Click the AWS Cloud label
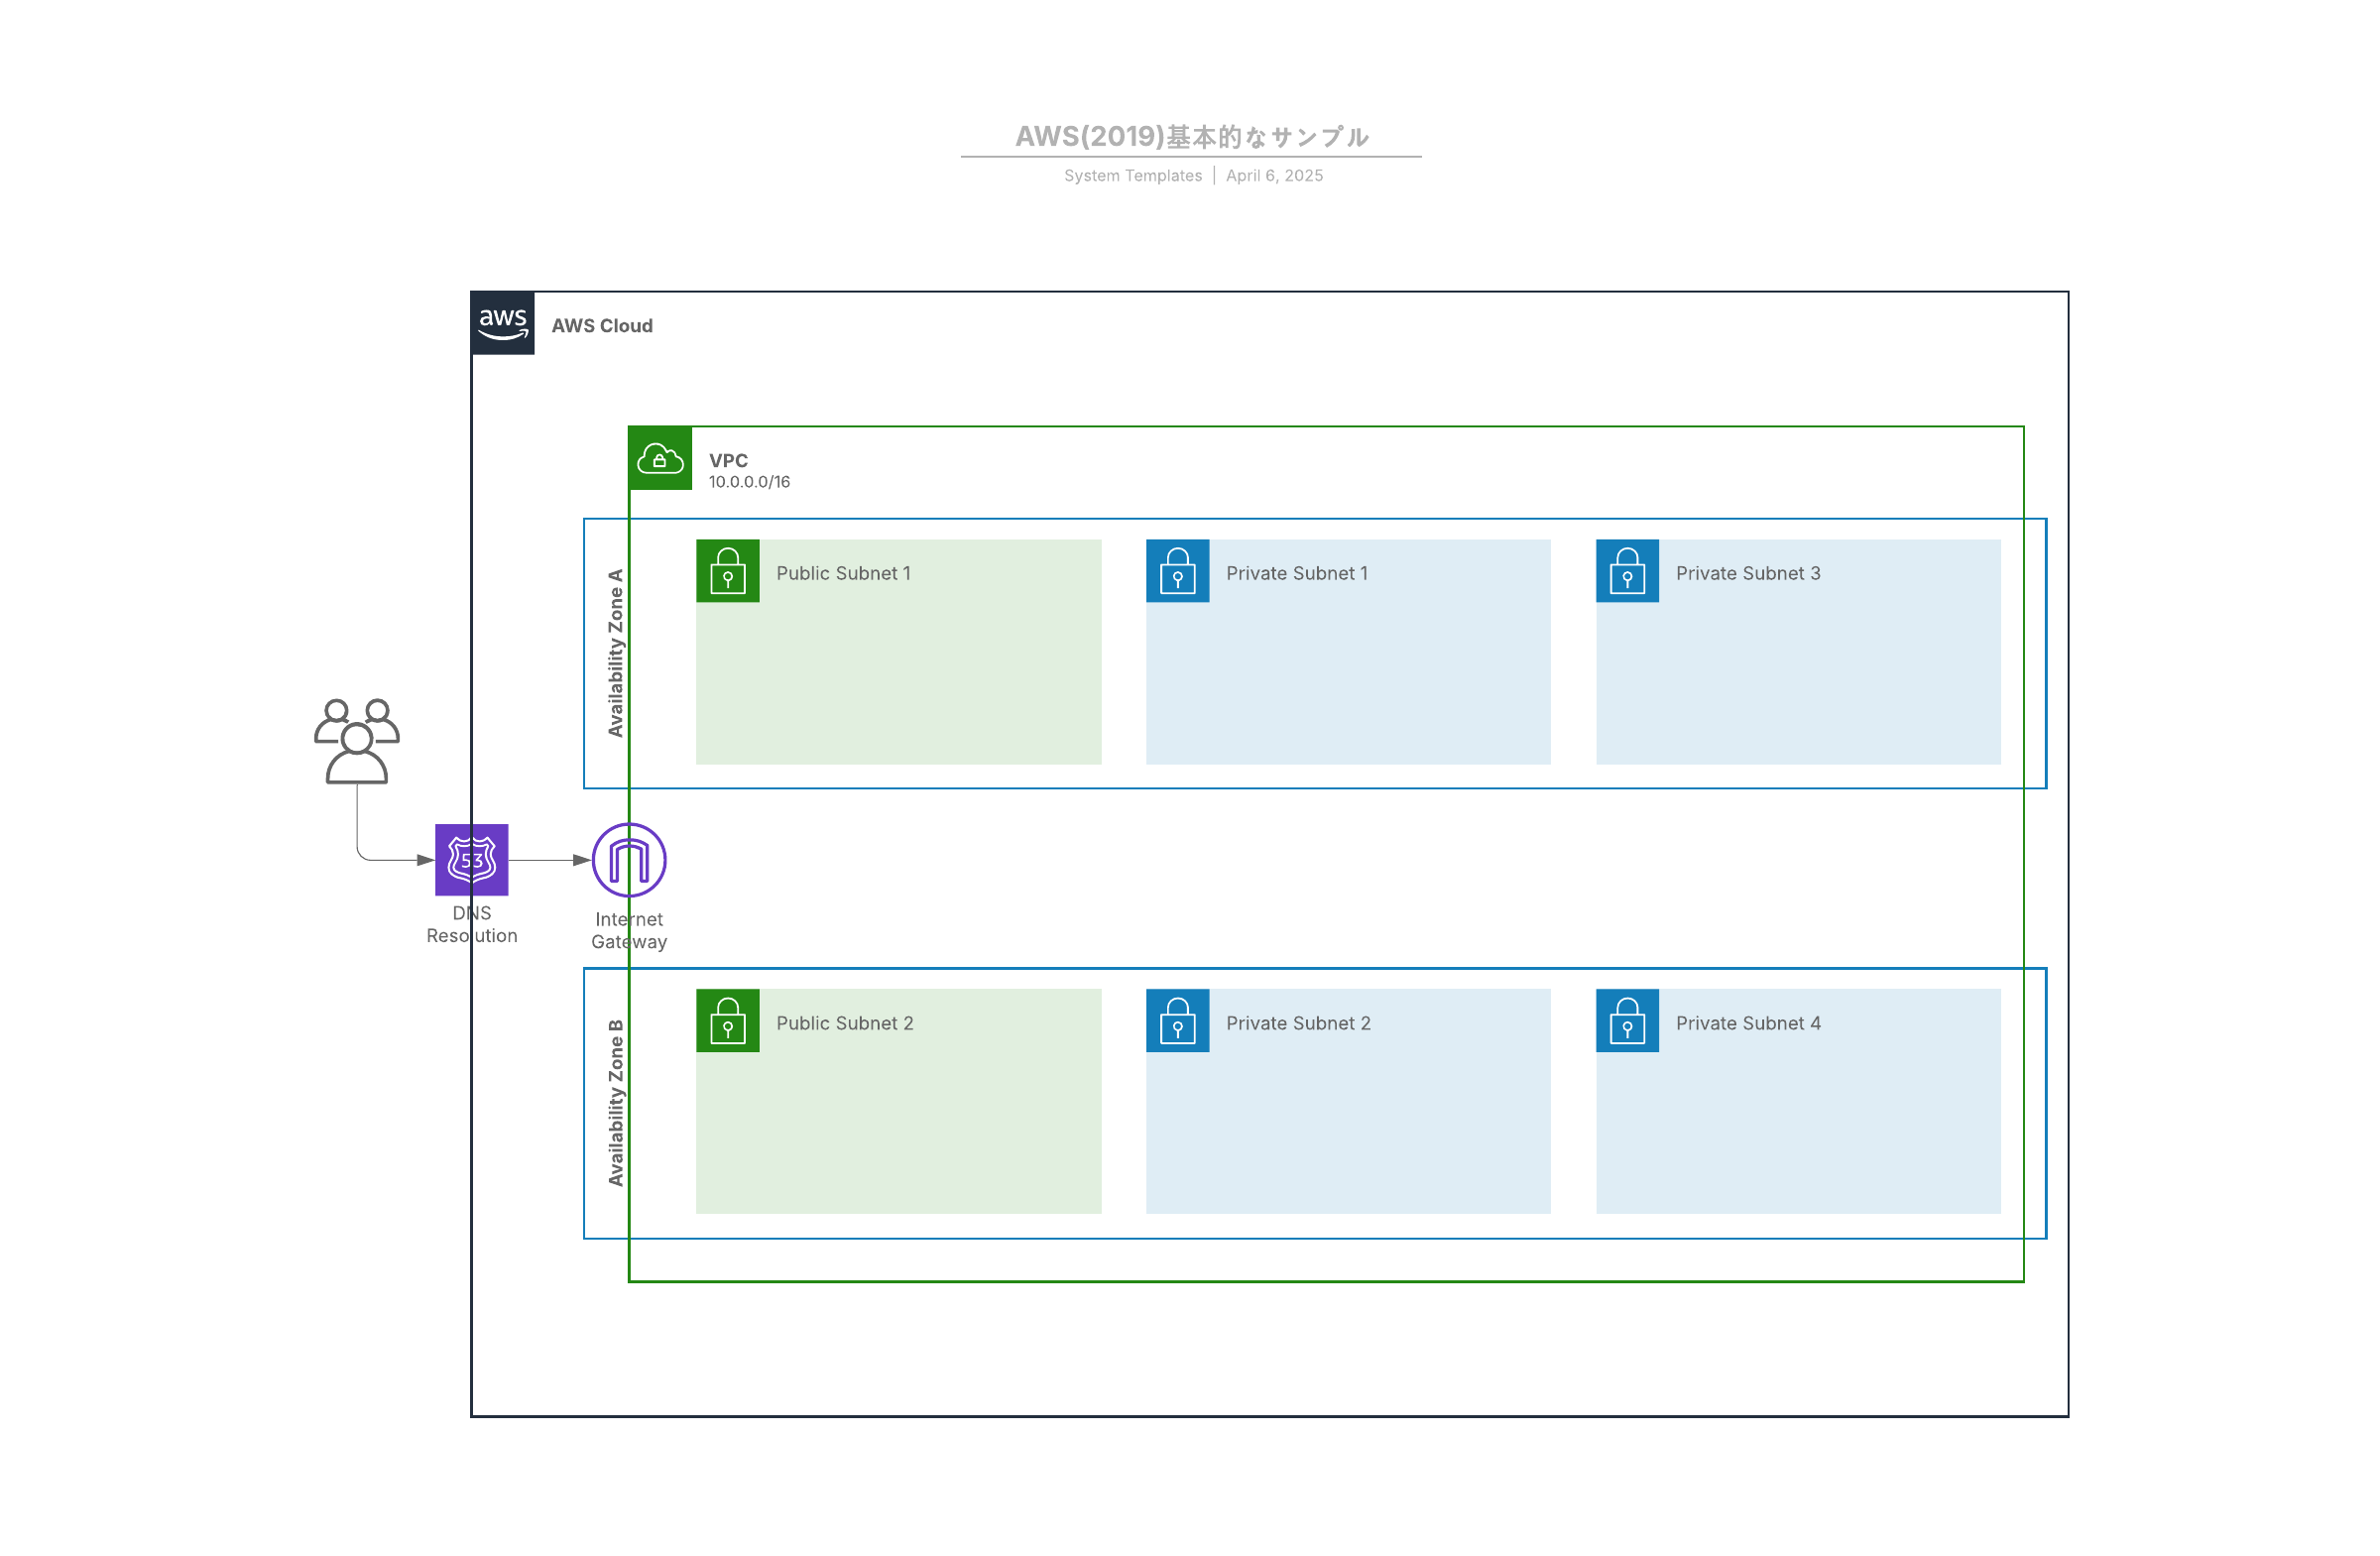 [x=602, y=325]
